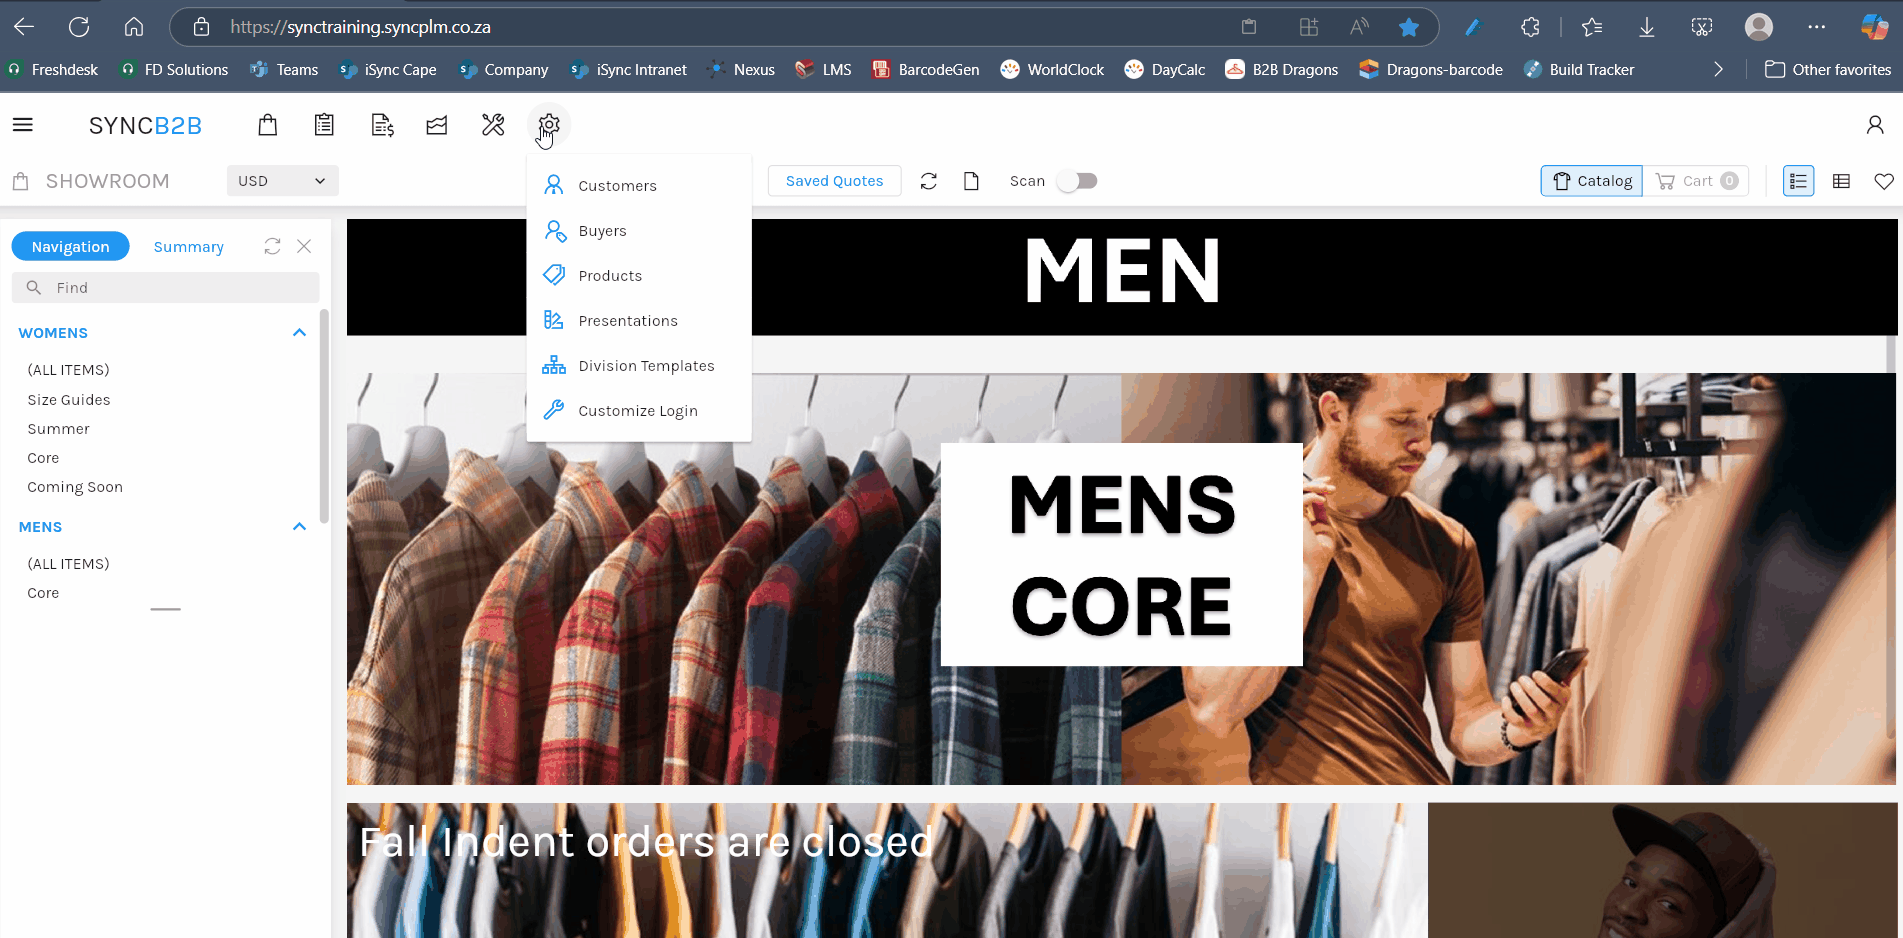Select Presentations from the settings menu
The image size is (1903, 938).
pyautogui.click(x=639, y=321)
